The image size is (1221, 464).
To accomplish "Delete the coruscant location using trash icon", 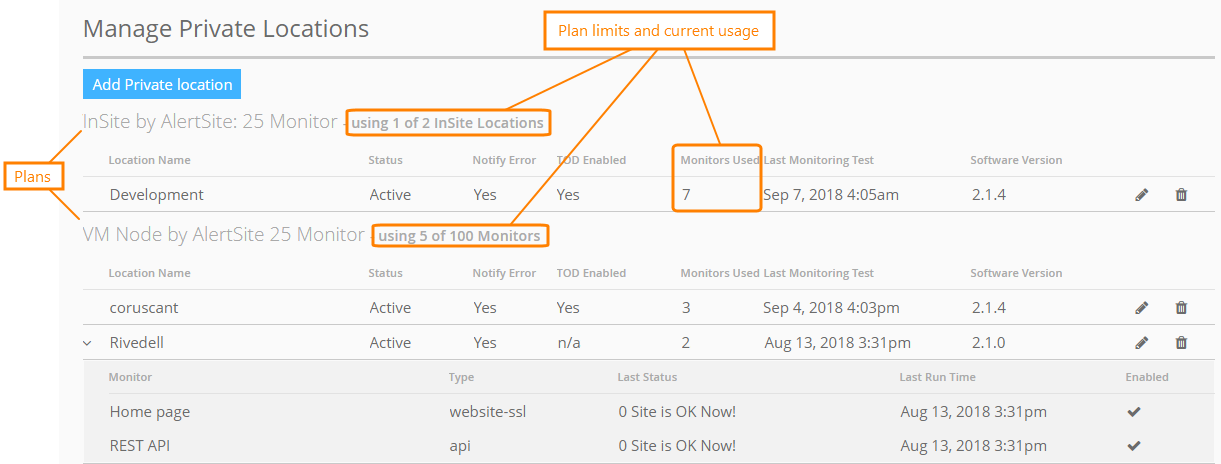I will [x=1181, y=308].
